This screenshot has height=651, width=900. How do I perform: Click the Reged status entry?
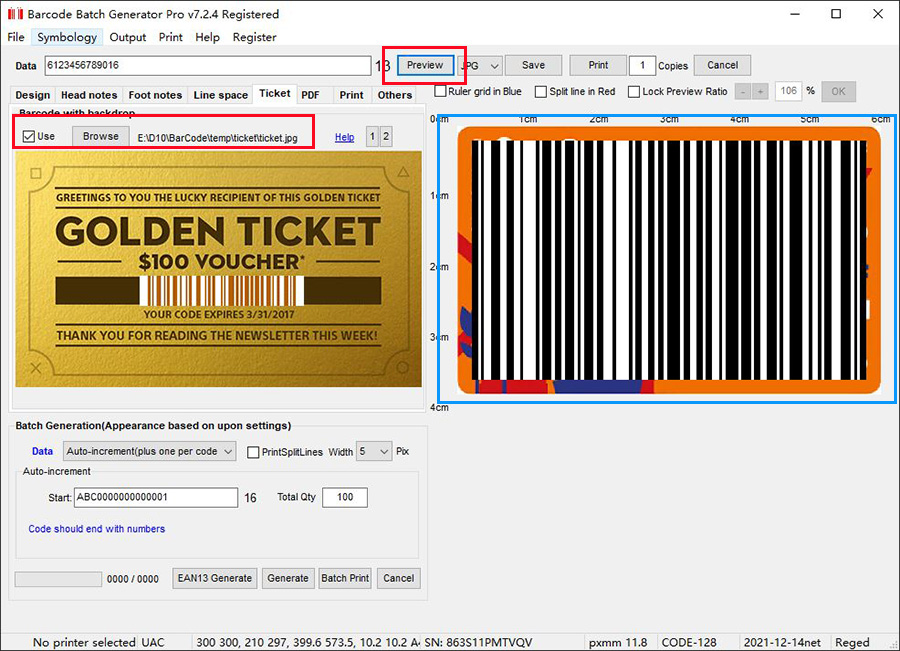(852, 642)
